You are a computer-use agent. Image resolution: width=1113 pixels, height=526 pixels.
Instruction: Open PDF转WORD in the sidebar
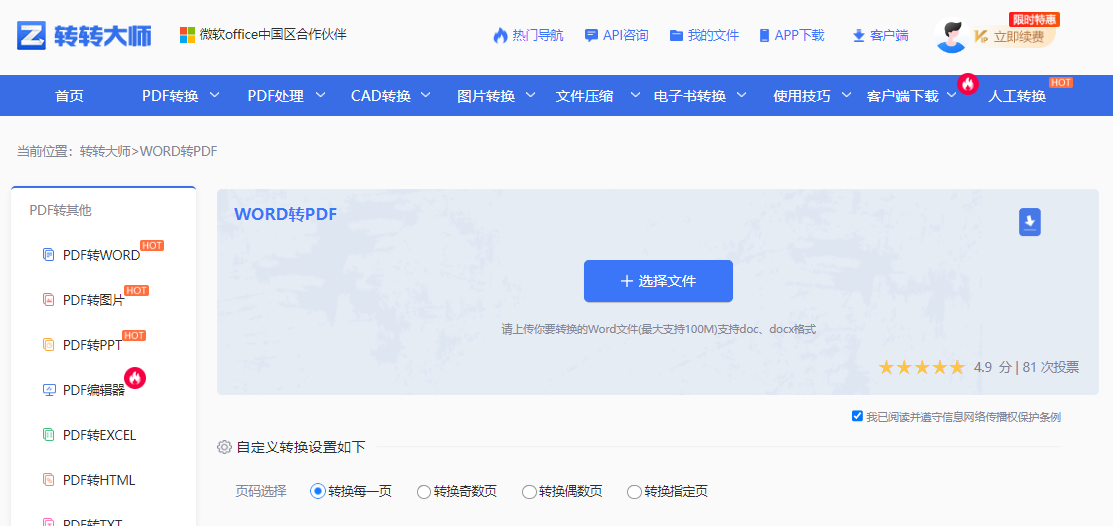click(x=102, y=256)
